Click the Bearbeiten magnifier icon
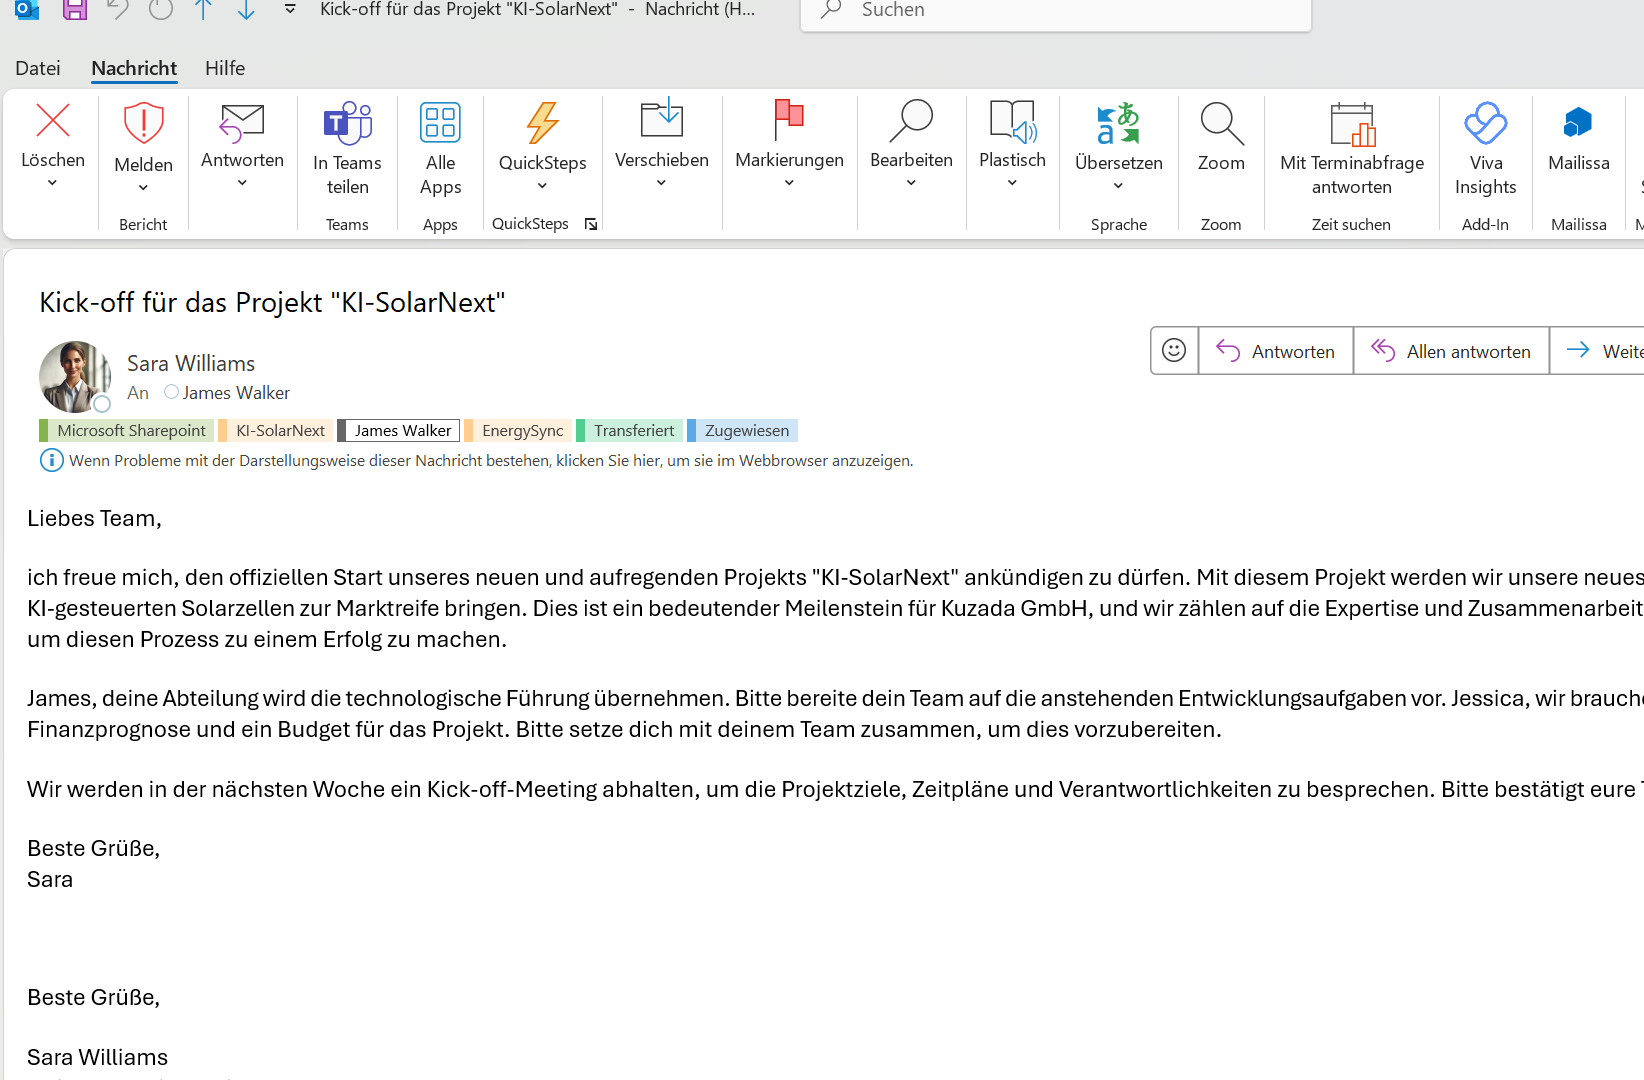Screen dimensions: 1644x1080 click(x=911, y=120)
